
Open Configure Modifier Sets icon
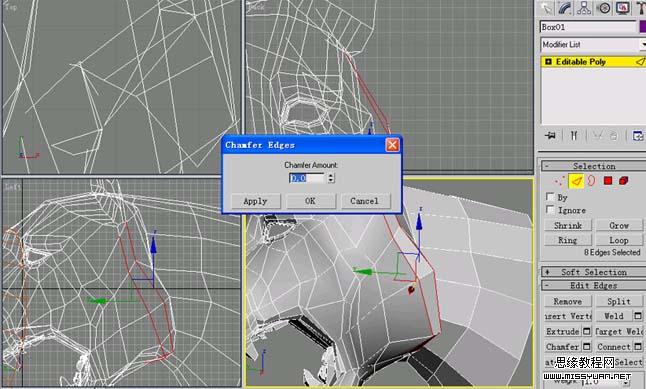(x=637, y=136)
